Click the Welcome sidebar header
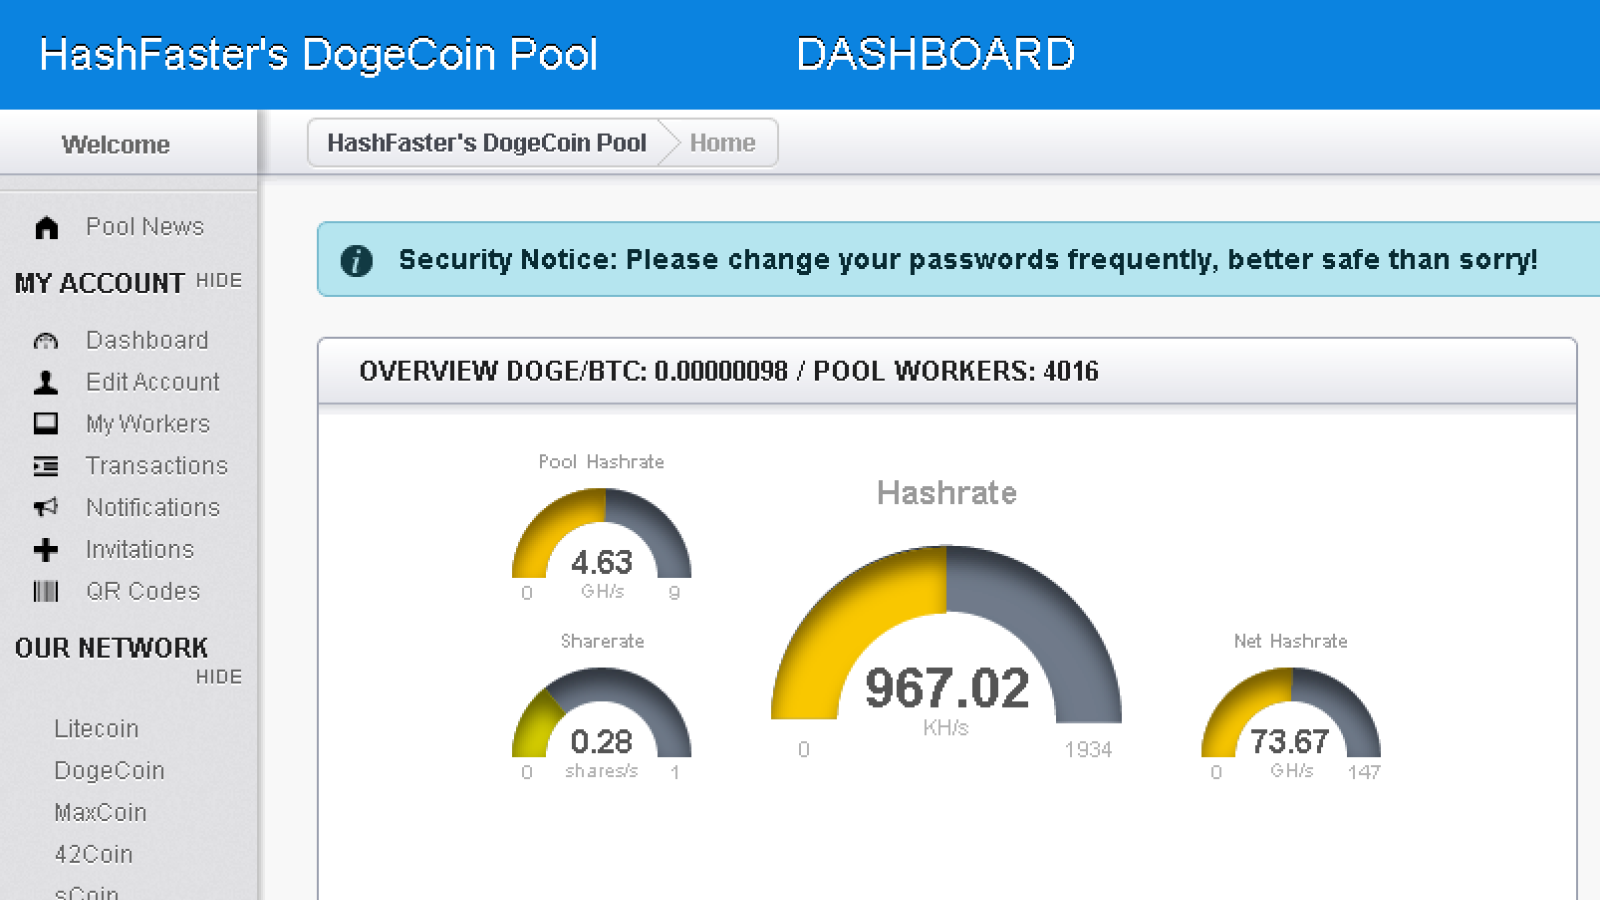The height and width of the screenshot is (900, 1600). 116,145
